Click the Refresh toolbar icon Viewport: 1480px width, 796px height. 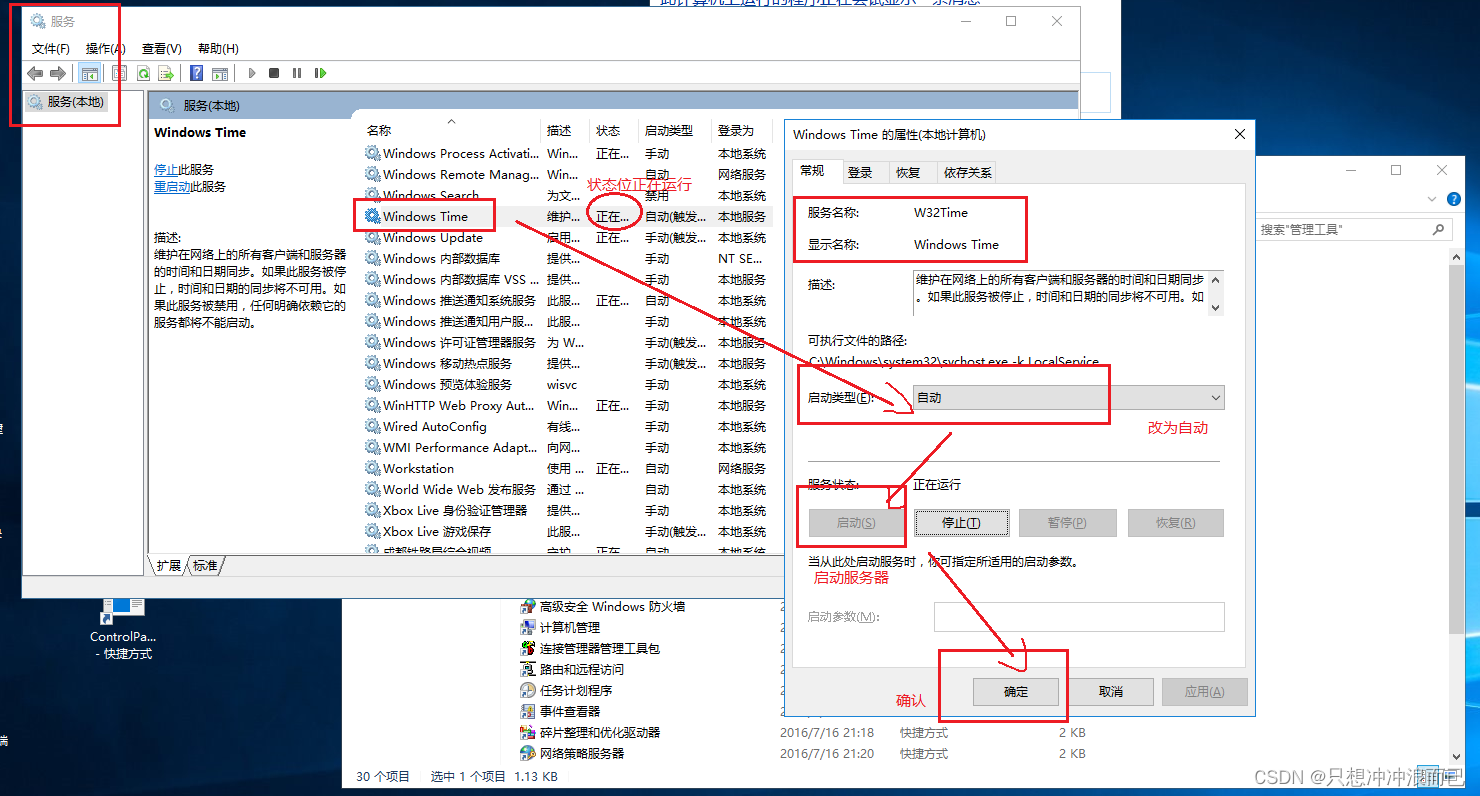143,73
